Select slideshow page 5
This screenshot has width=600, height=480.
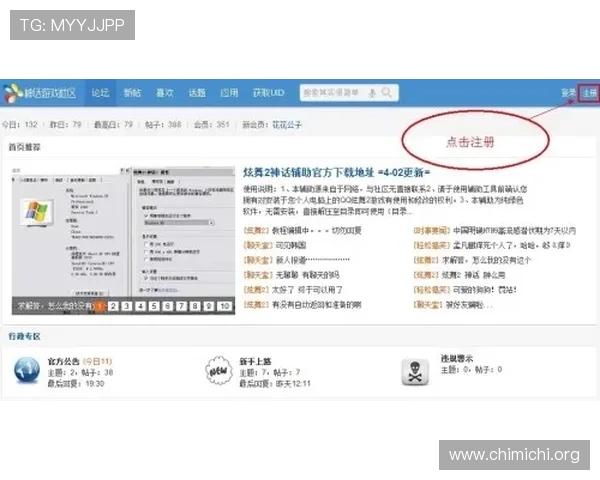click(154, 306)
